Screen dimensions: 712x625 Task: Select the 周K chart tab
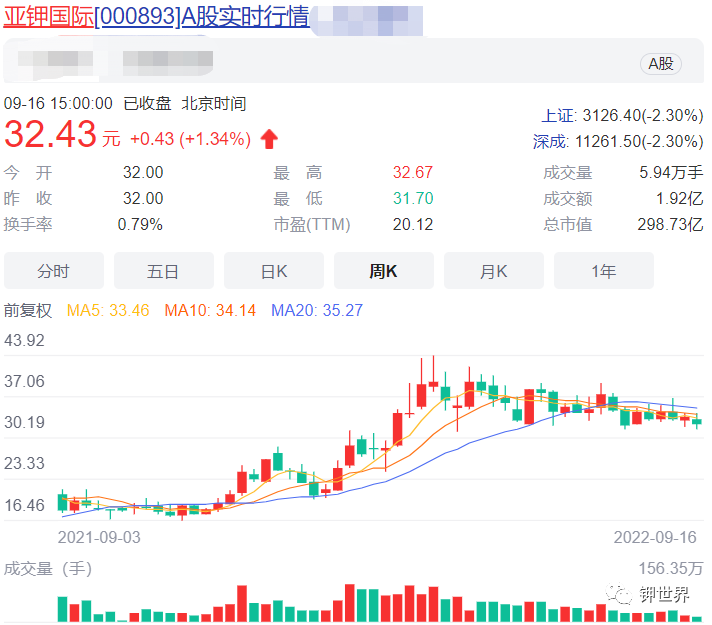[384, 271]
